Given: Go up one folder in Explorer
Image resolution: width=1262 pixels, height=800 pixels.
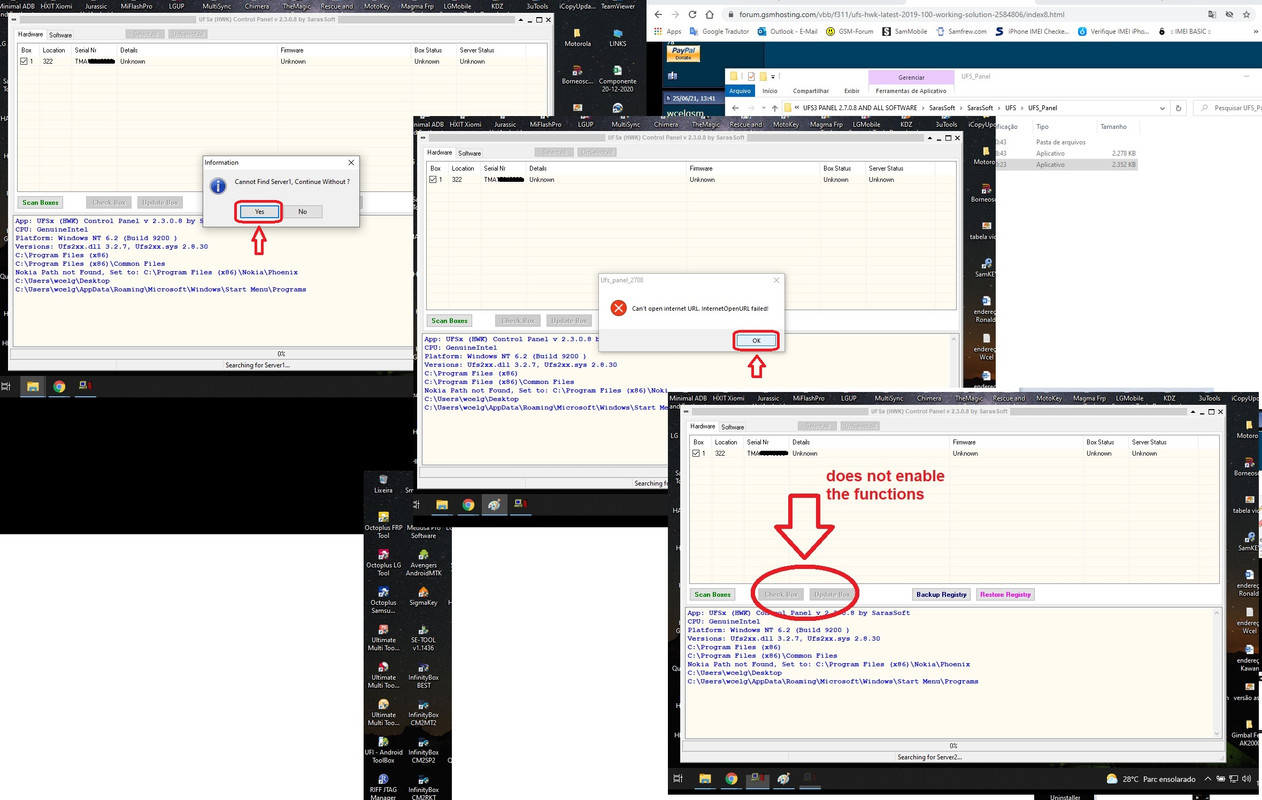Looking at the screenshot, I should (774, 108).
